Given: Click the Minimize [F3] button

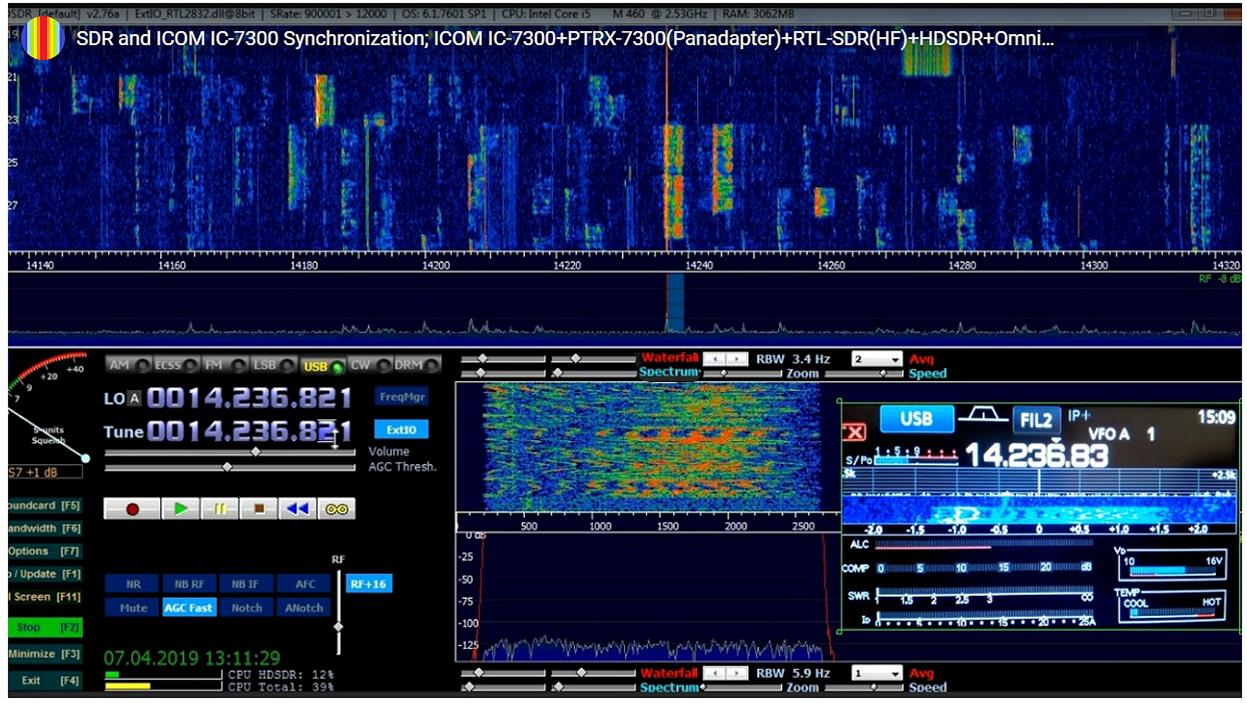Looking at the screenshot, I should point(45,654).
